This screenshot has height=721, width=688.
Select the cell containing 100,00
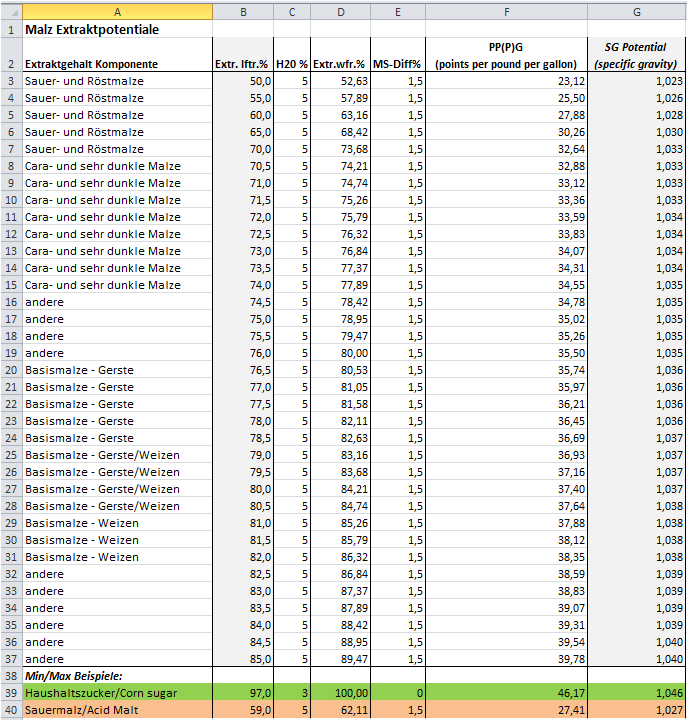pyautogui.click(x=341, y=693)
